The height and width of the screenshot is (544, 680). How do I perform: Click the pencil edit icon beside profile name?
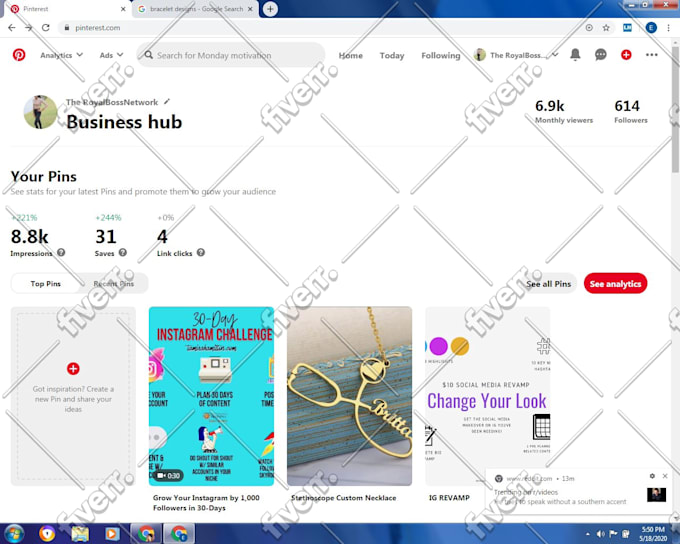tap(167, 102)
